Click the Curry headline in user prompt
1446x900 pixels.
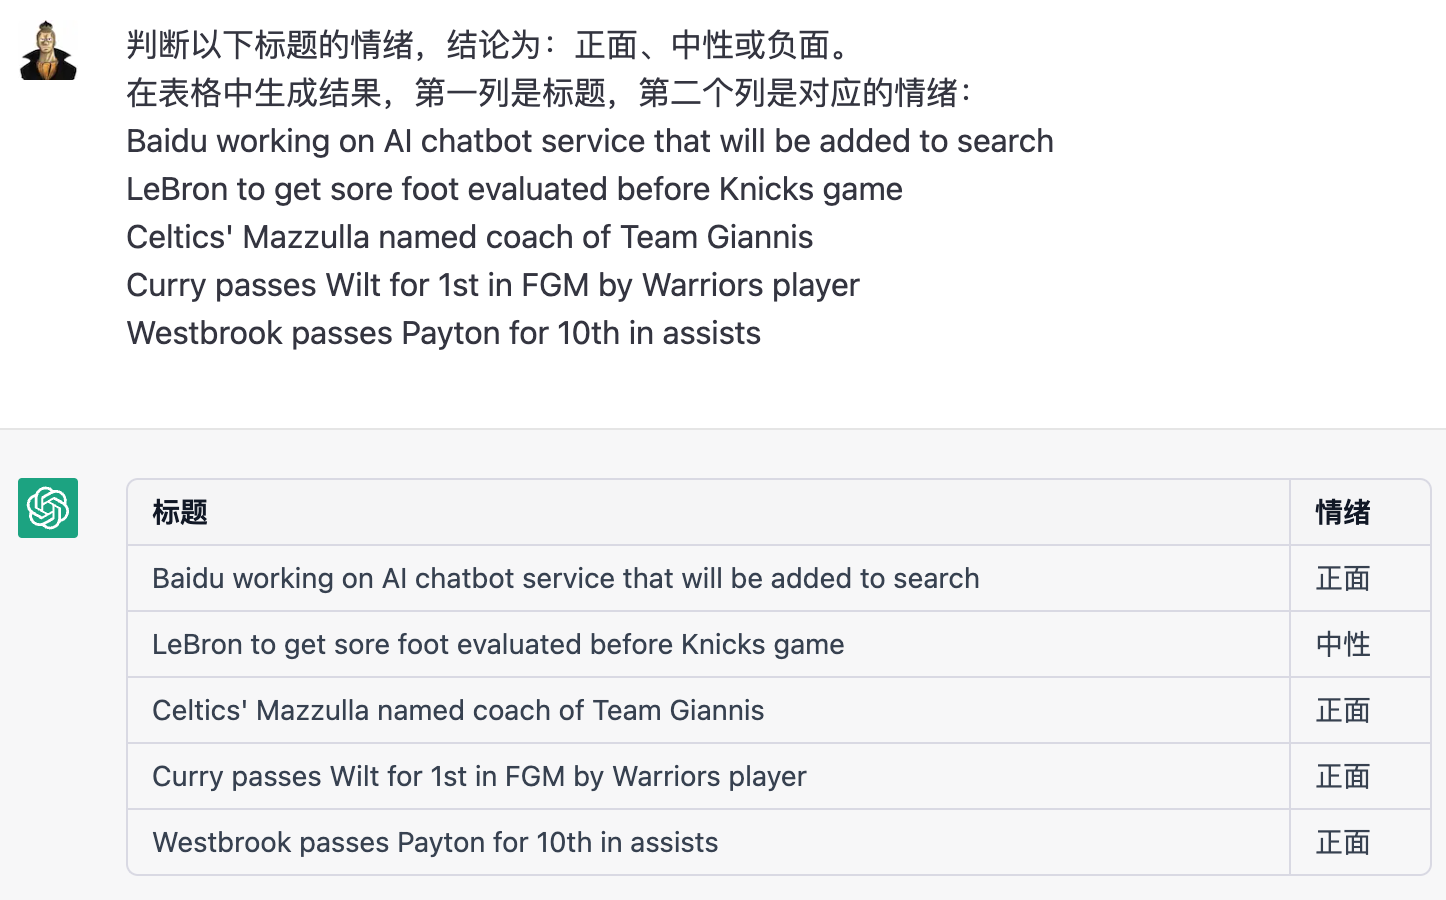[x=492, y=285]
